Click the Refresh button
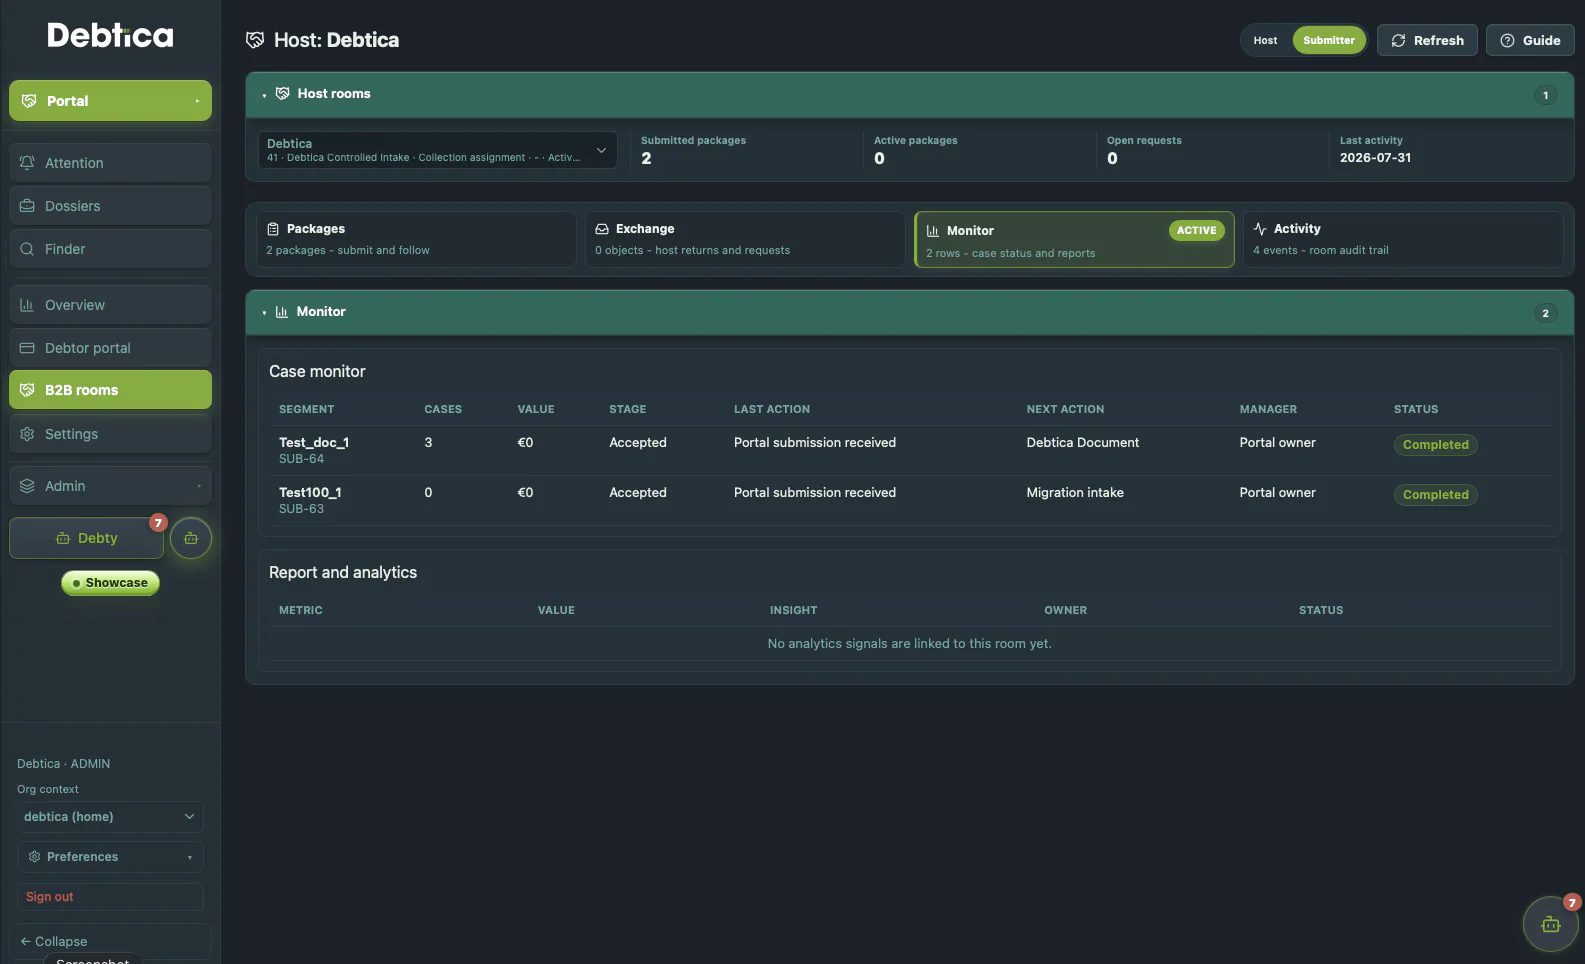 pos(1427,41)
